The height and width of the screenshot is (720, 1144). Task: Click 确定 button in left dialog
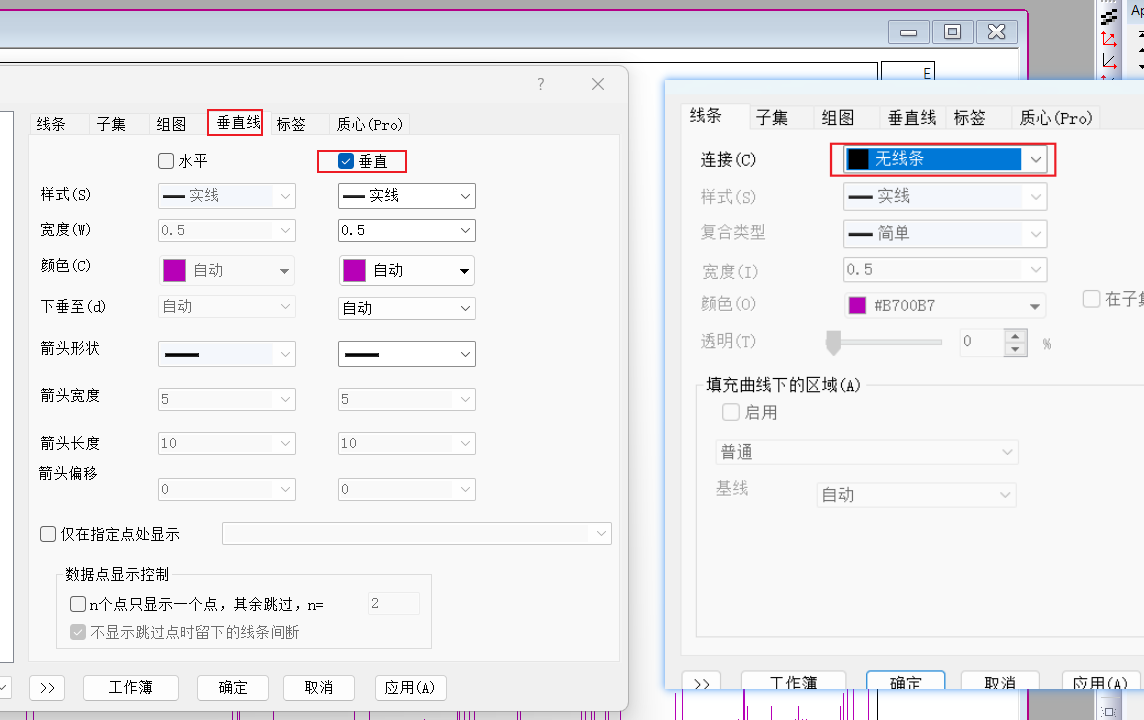(233, 687)
